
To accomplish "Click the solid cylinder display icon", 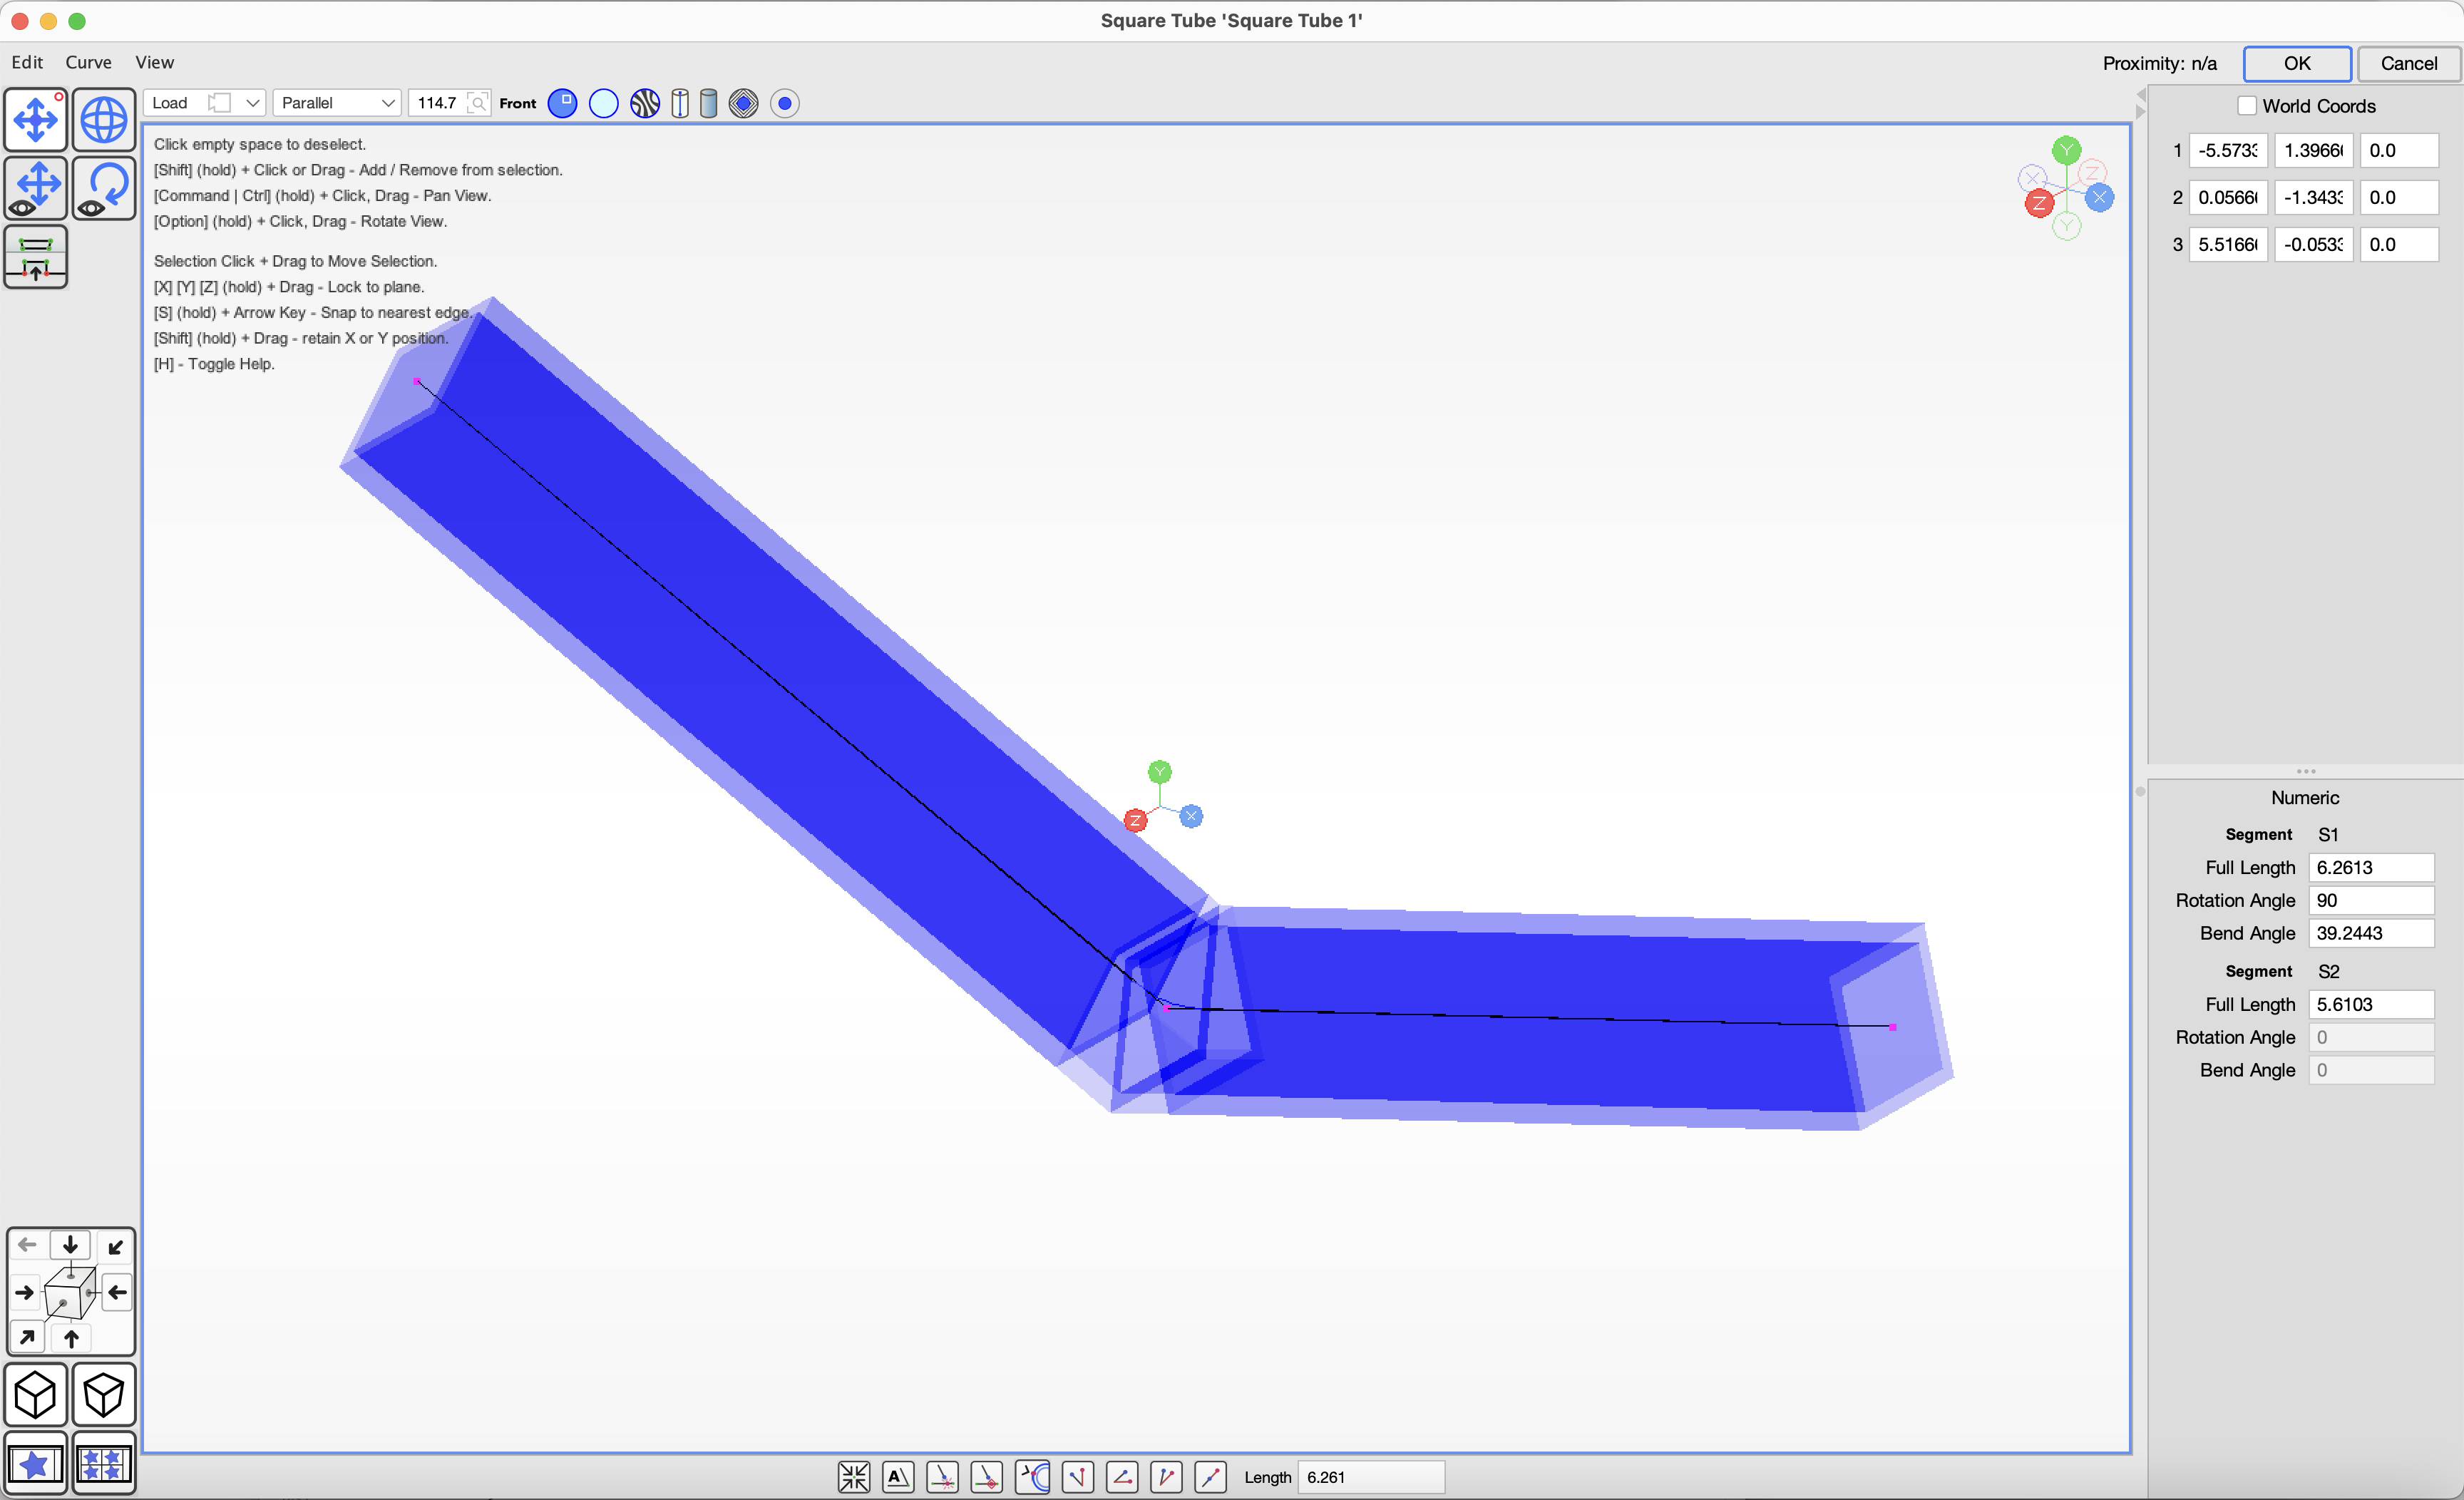I will (708, 103).
